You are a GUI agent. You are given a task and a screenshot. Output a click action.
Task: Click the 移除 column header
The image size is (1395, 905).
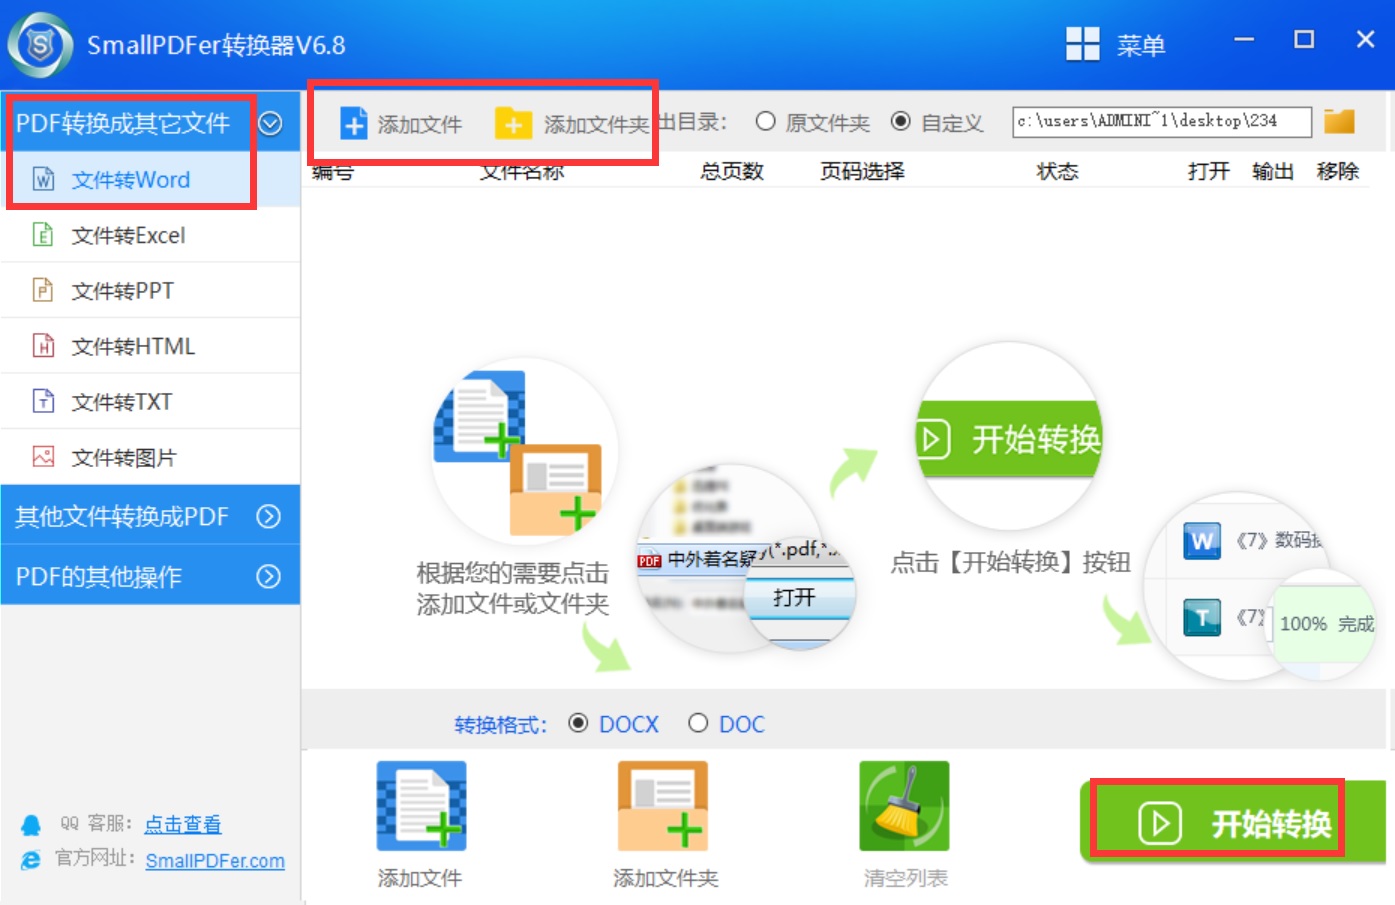[x=1338, y=171]
